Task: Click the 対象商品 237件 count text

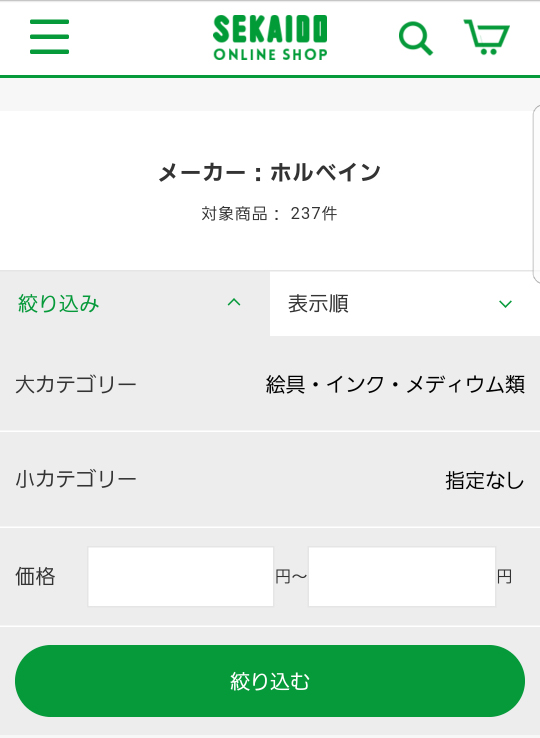Action: [x=269, y=214]
